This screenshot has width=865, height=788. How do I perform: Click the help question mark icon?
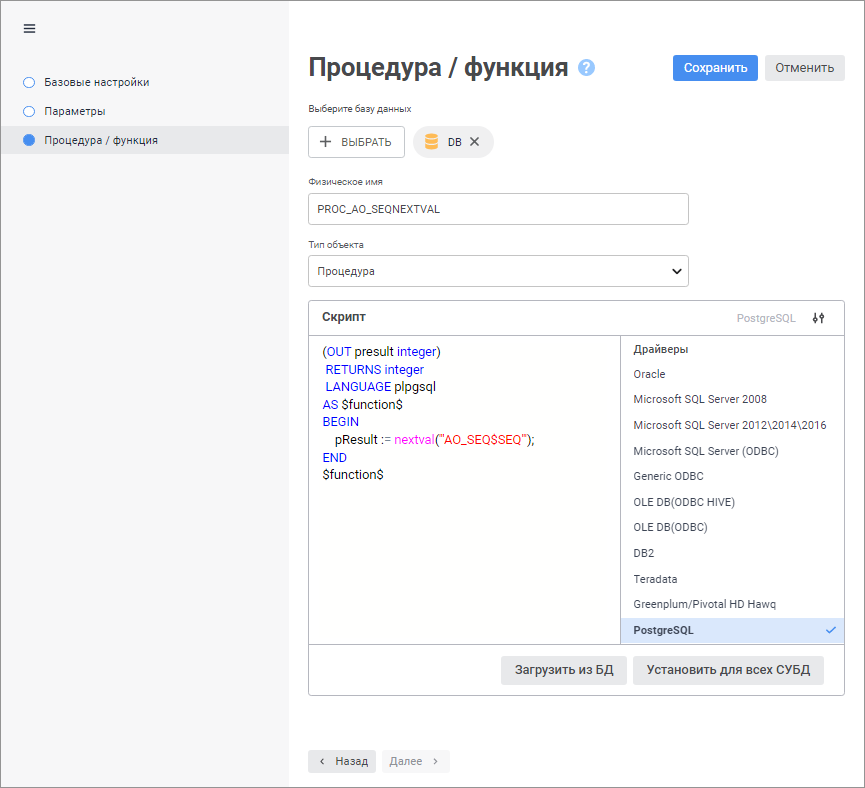point(587,68)
